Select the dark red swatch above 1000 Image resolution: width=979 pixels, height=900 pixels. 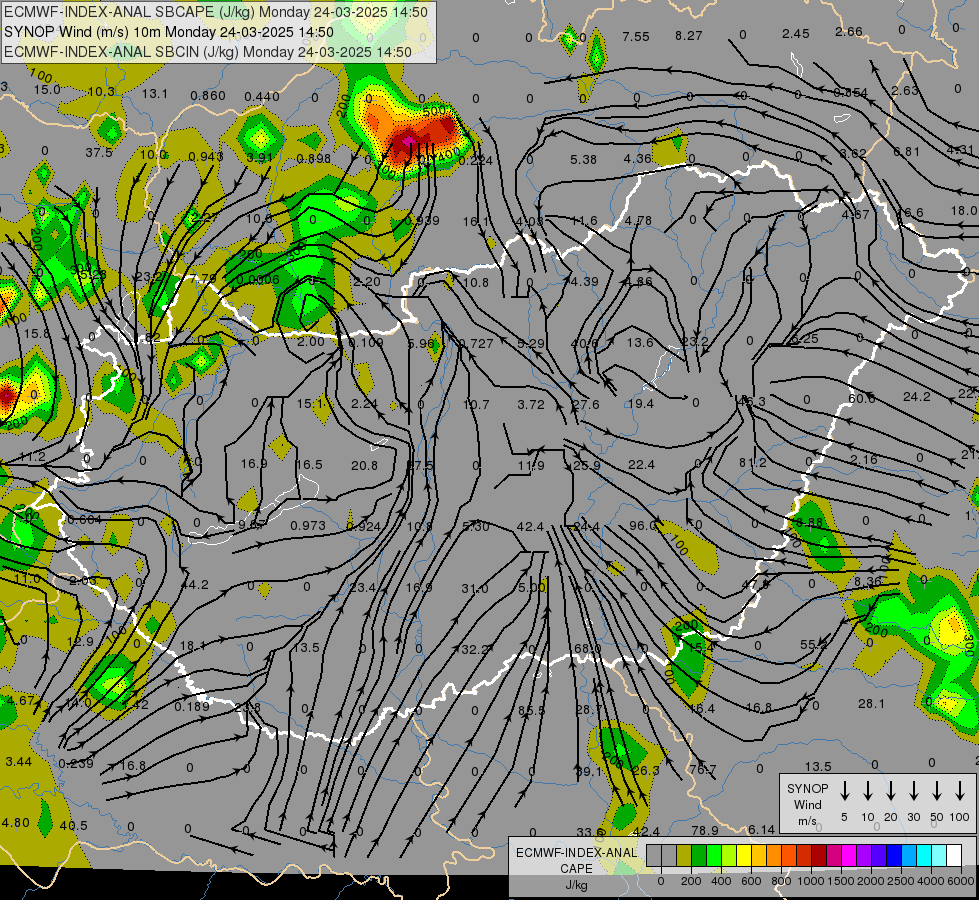pos(819,855)
